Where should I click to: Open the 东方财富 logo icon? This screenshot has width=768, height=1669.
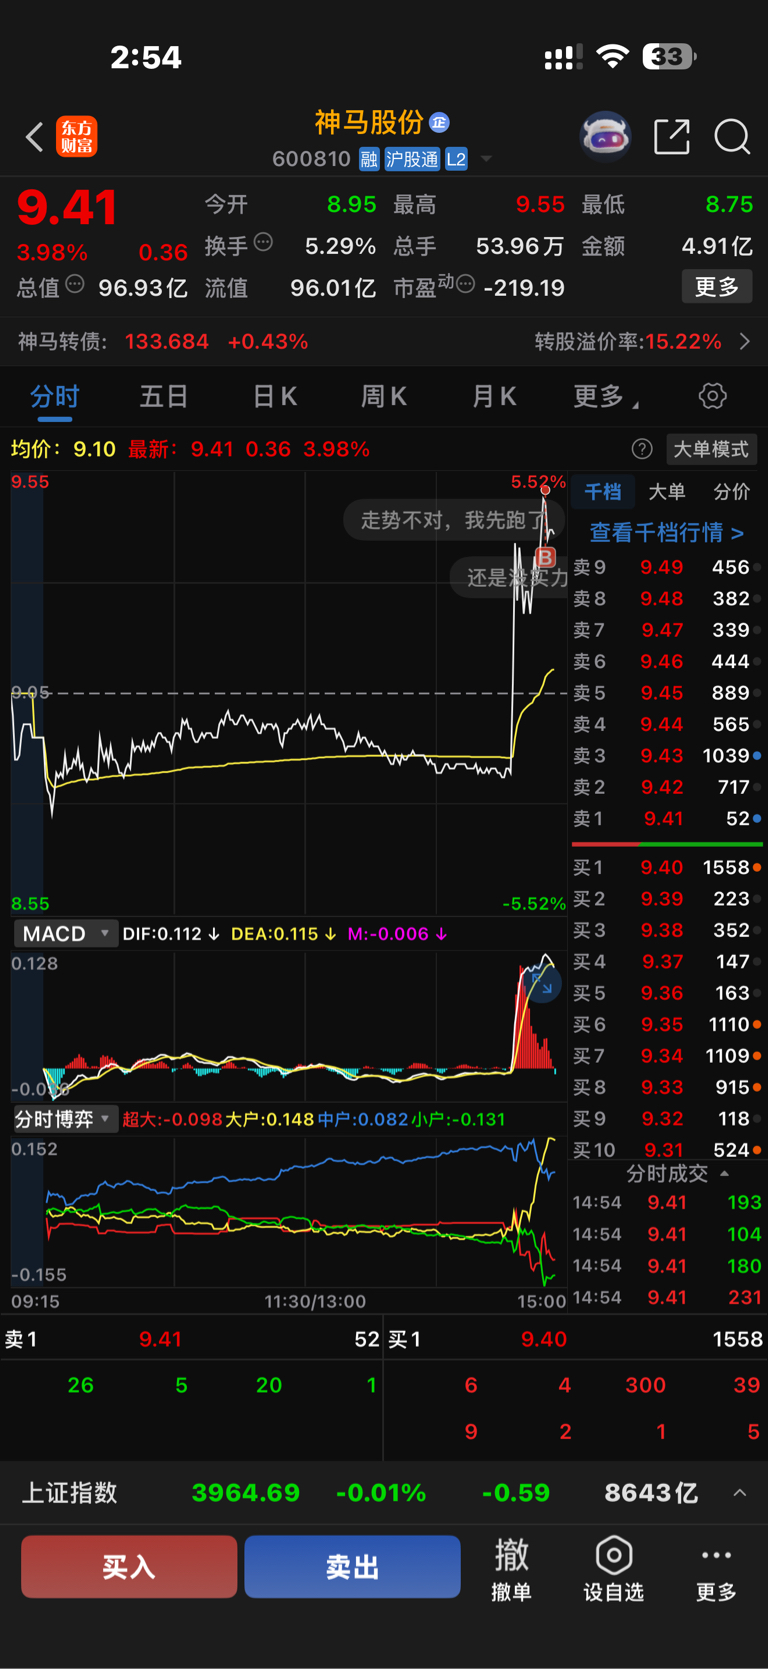(x=77, y=136)
